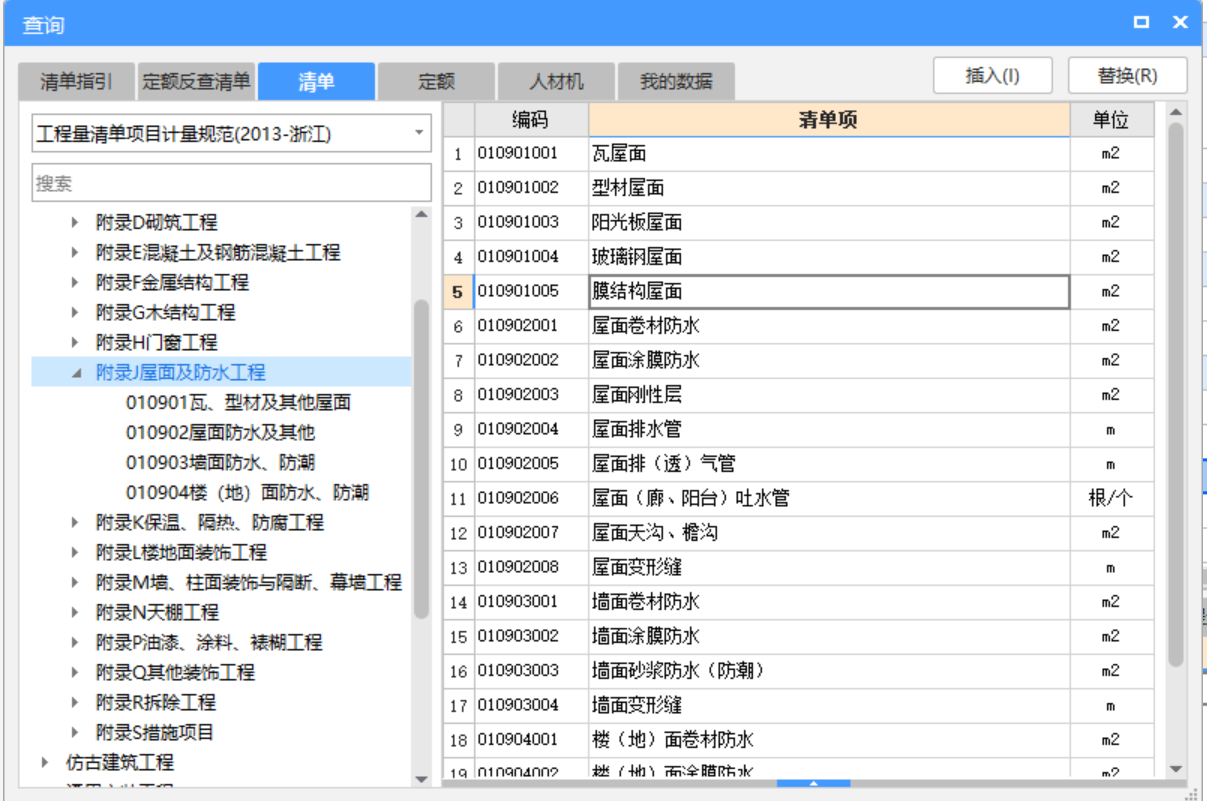Select 墙面砂浆防水（防潮） row
The height and width of the screenshot is (801, 1207).
point(798,671)
